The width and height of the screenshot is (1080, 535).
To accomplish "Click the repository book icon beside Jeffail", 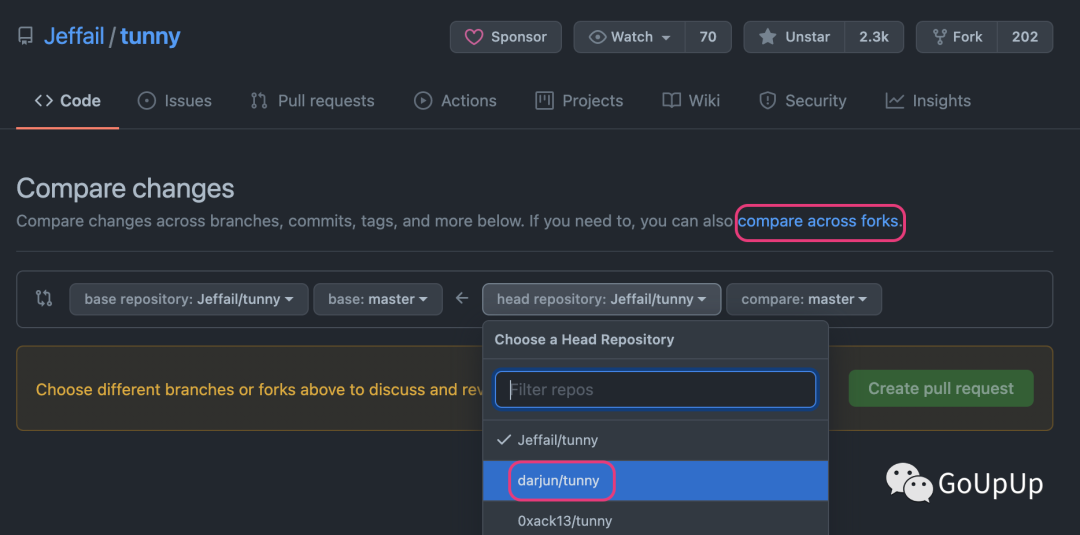I will point(25,36).
